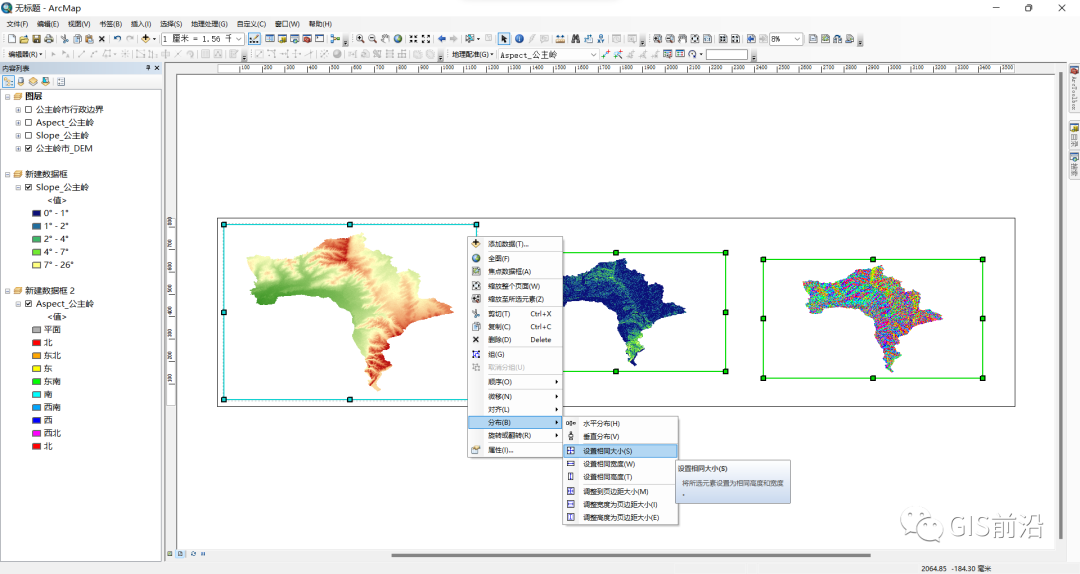Image resolution: width=1080 pixels, height=574 pixels.
Task: Click the layout Zoom In page icon
Action: click(658, 39)
